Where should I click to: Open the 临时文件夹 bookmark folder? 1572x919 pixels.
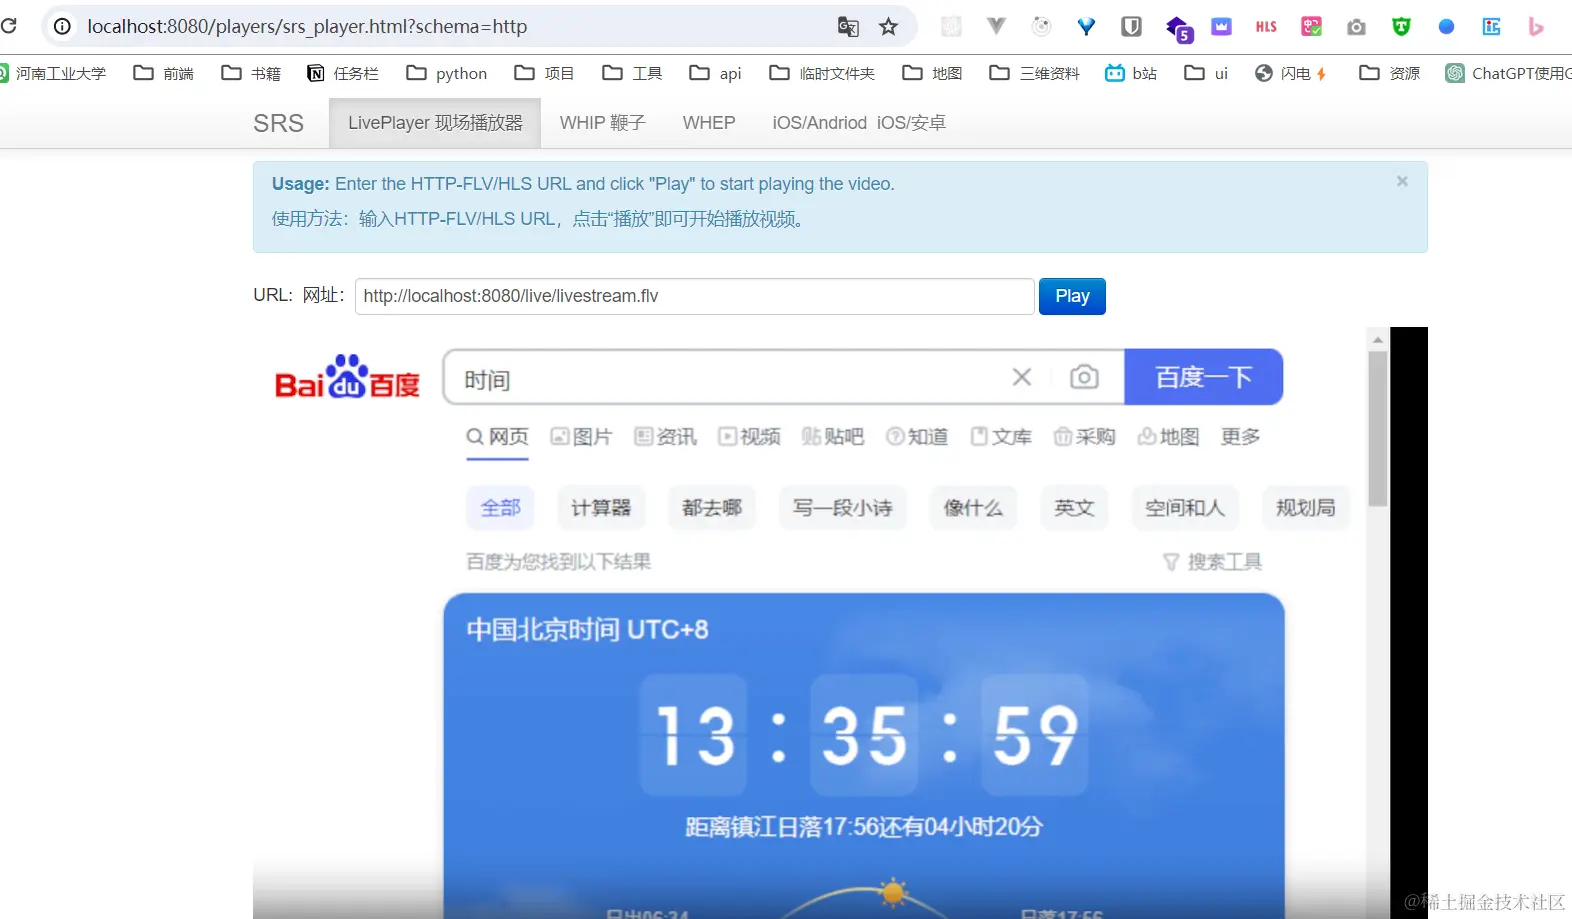click(822, 73)
